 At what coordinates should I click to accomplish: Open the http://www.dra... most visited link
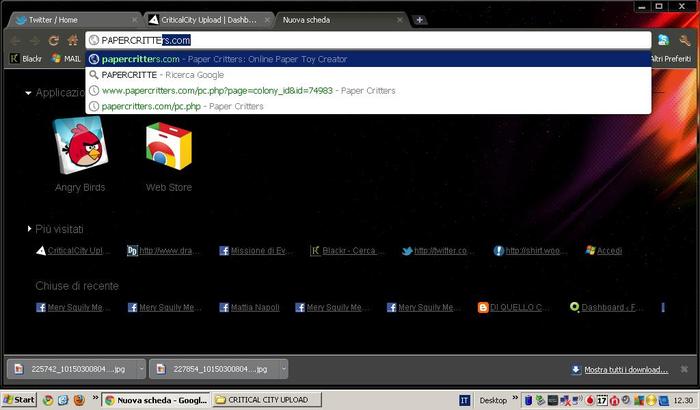click(x=163, y=251)
